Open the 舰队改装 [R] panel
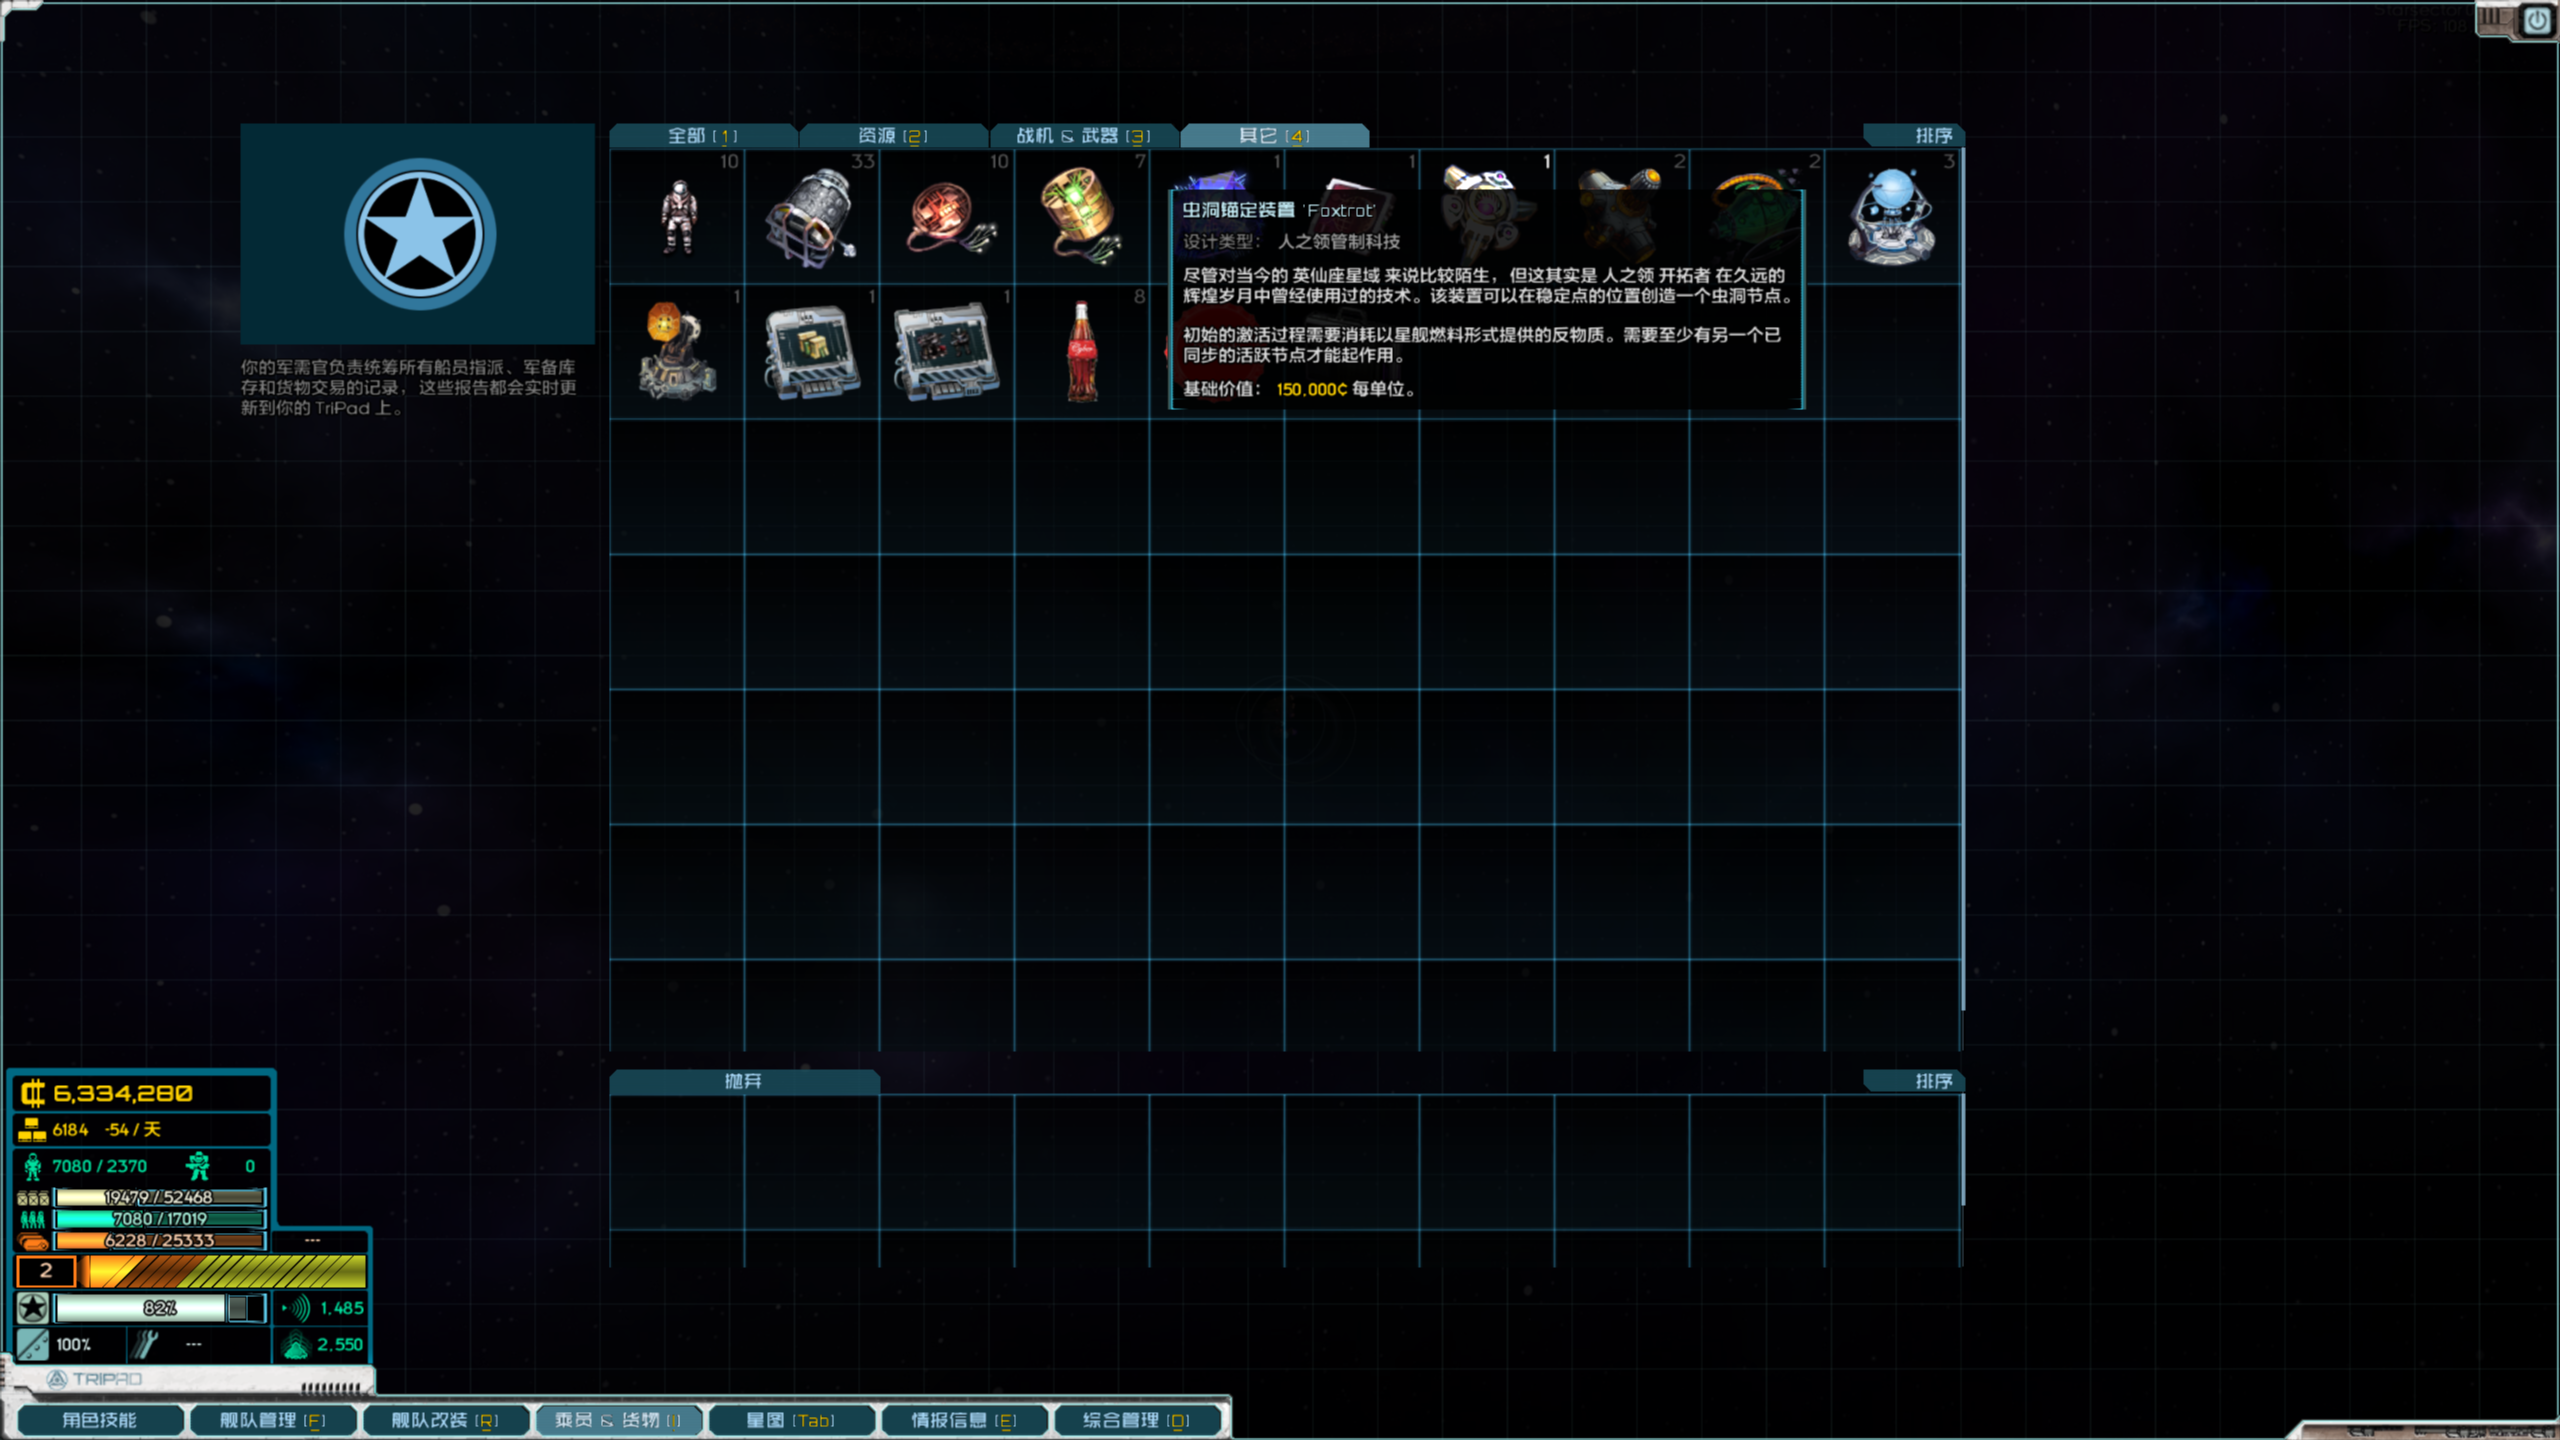The width and height of the screenshot is (2560, 1440). 446,1419
